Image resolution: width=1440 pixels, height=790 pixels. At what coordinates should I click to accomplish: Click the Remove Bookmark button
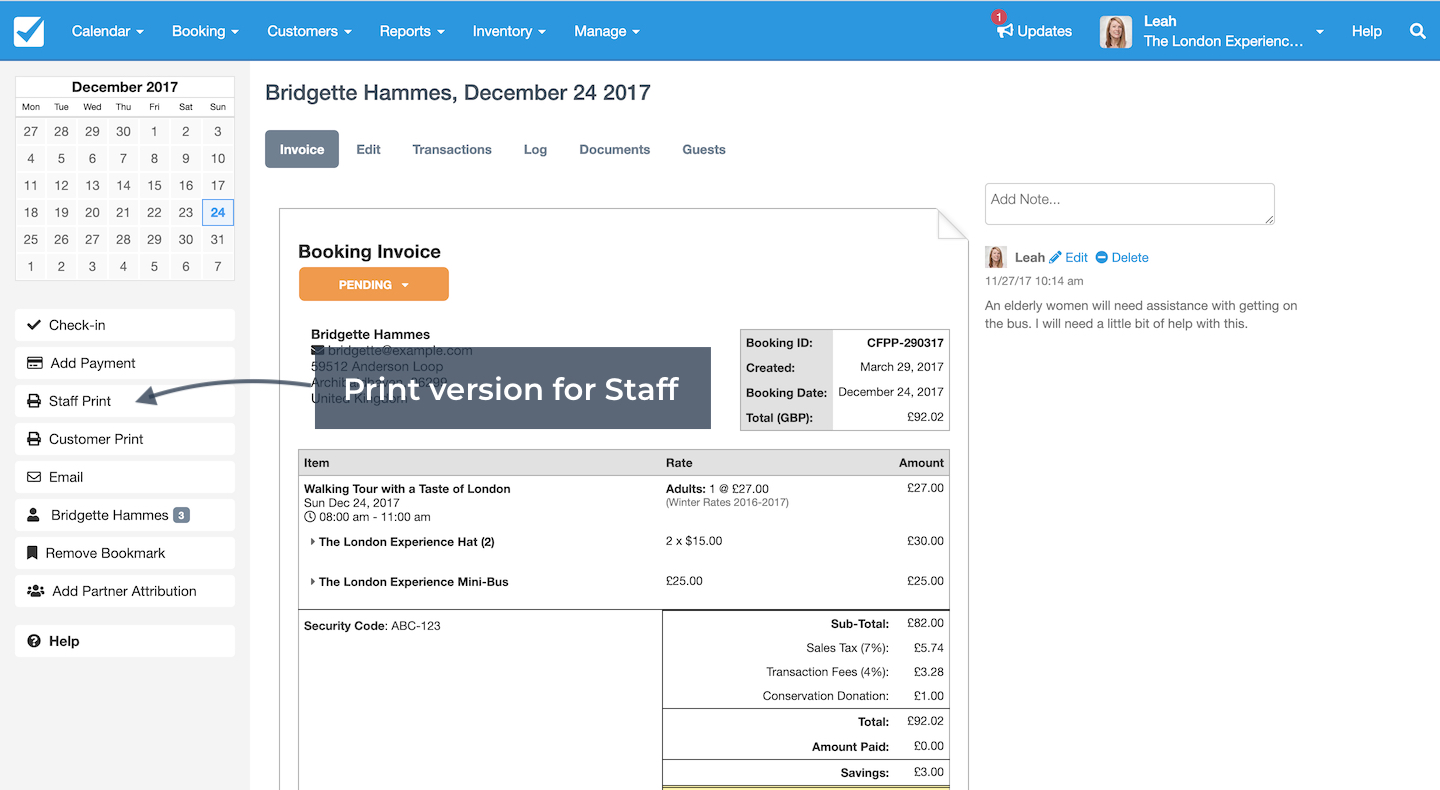(125, 553)
